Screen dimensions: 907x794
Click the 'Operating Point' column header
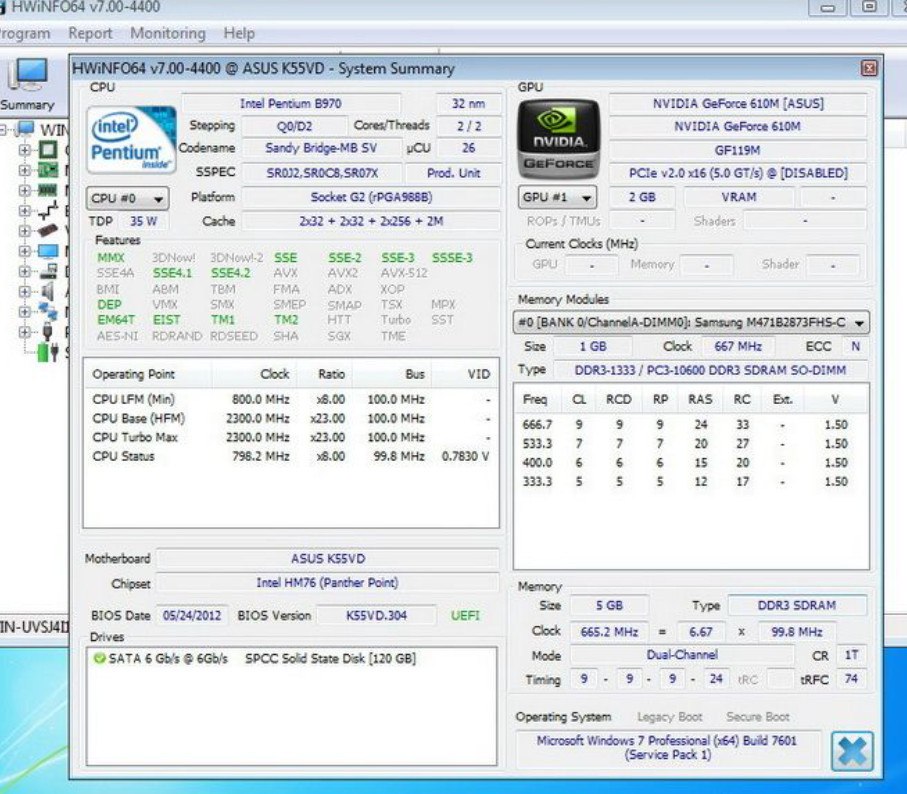point(148,374)
